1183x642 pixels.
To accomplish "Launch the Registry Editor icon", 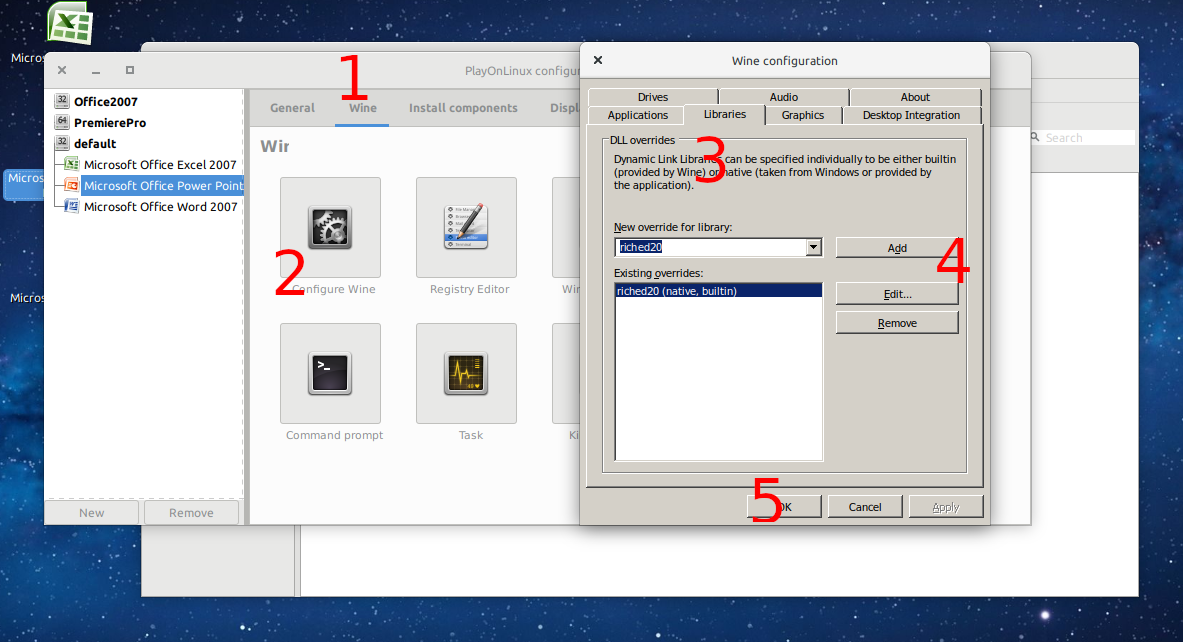I will tap(466, 227).
